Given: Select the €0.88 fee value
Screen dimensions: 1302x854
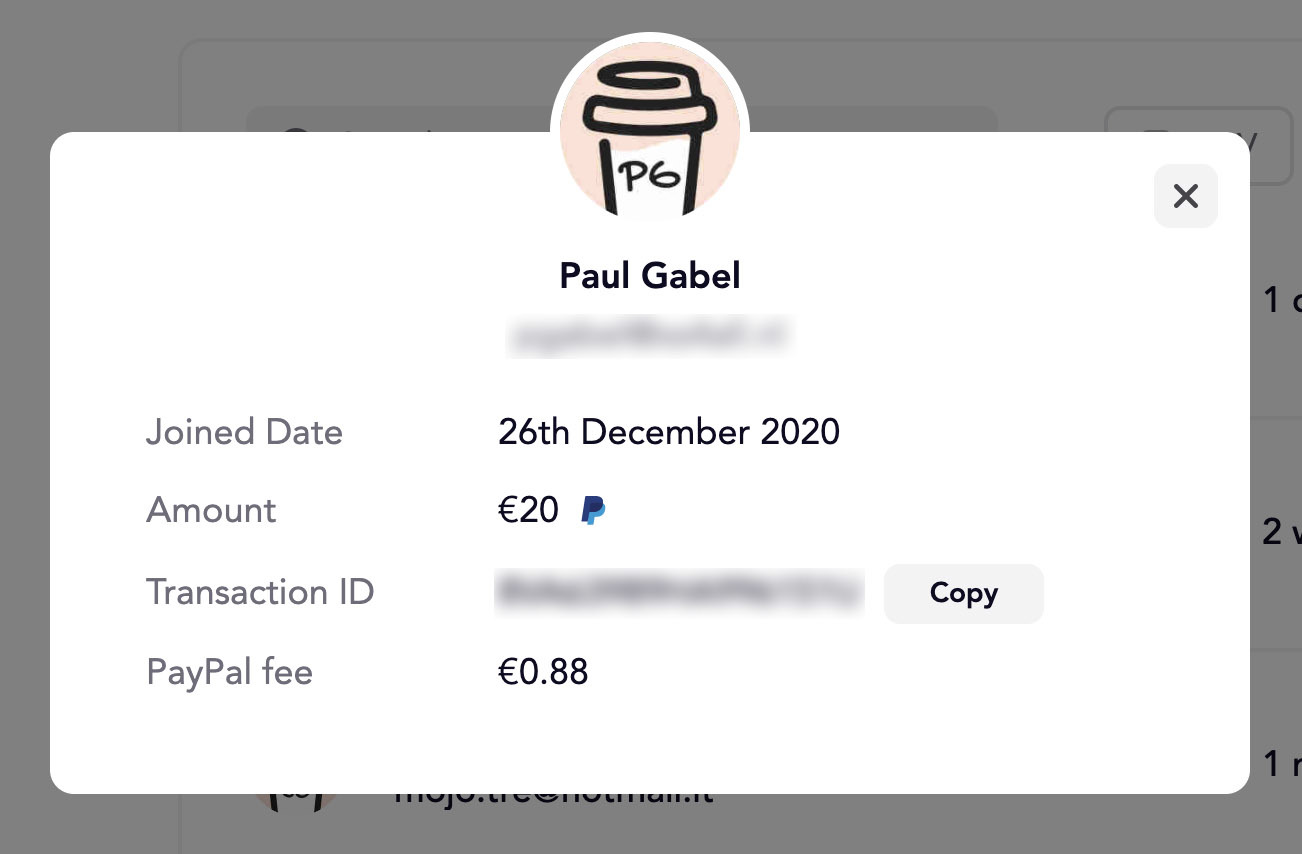Looking at the screenshot, I should pos(543,672).
